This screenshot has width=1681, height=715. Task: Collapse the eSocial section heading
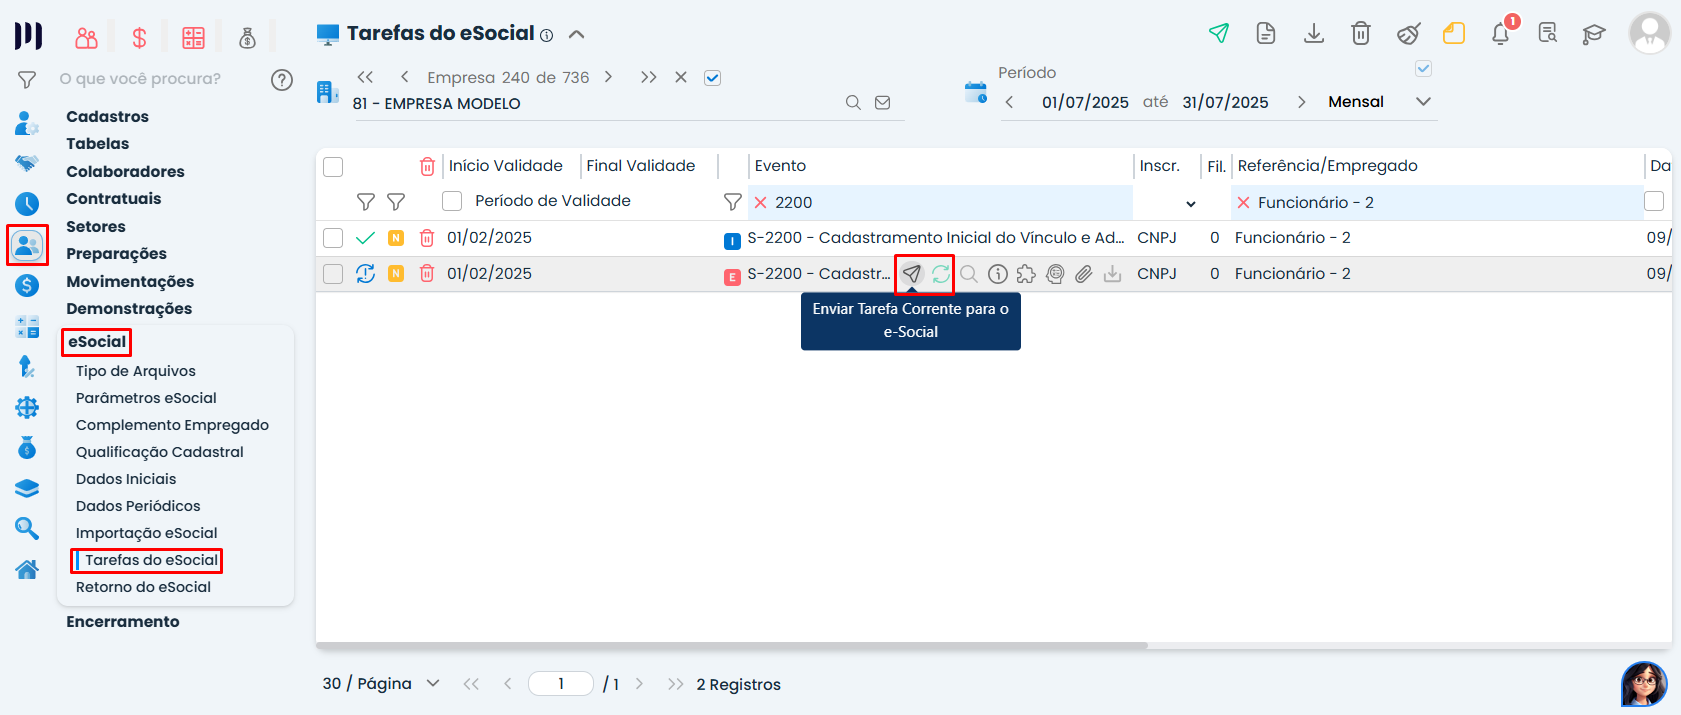(x=97, y=342)
